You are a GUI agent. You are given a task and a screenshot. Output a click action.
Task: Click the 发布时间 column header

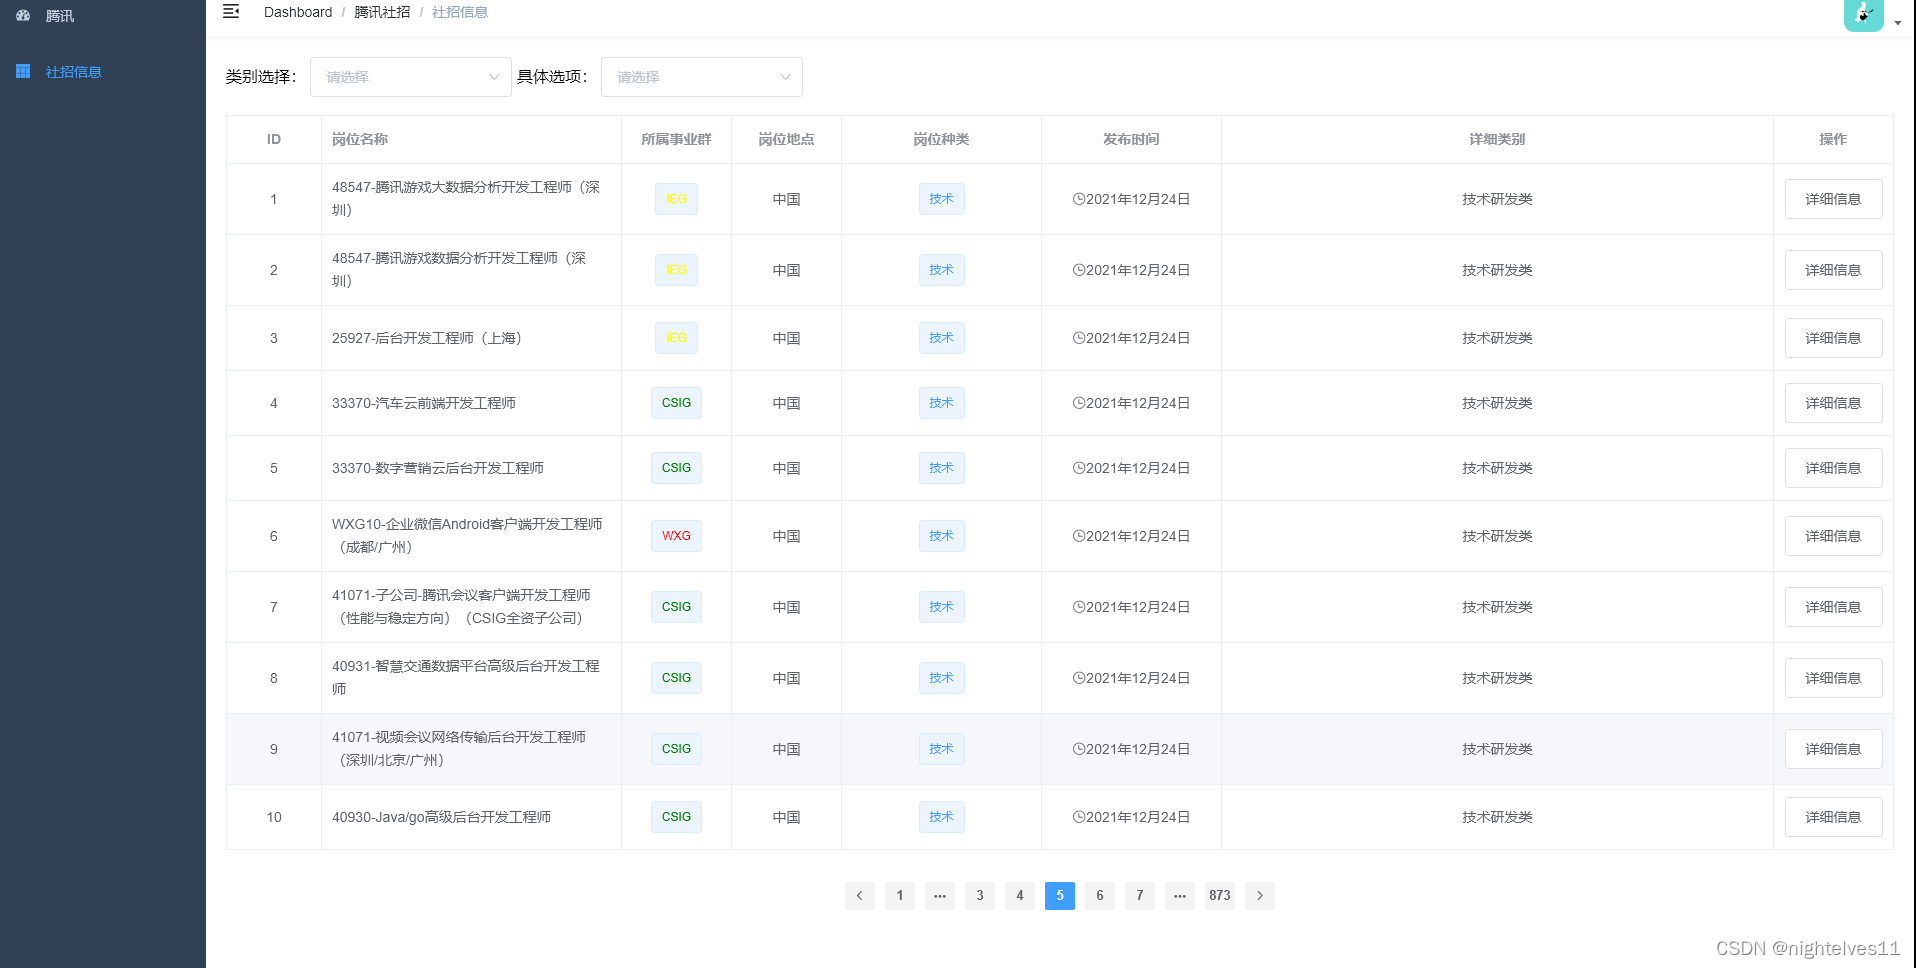(1131, 139)
